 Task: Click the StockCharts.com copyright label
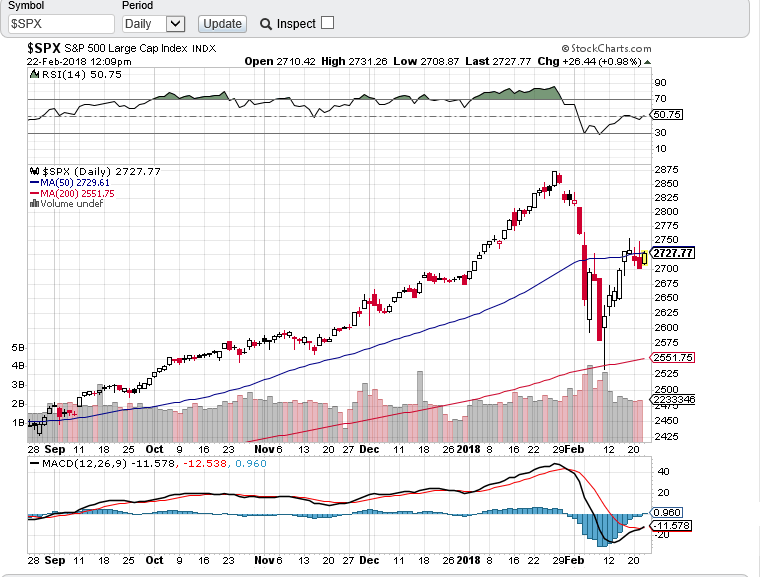(x=606, y=48)
